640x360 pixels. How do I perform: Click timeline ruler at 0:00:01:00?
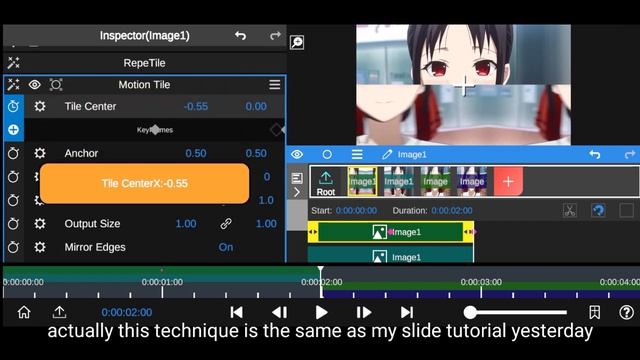(162, 282)
